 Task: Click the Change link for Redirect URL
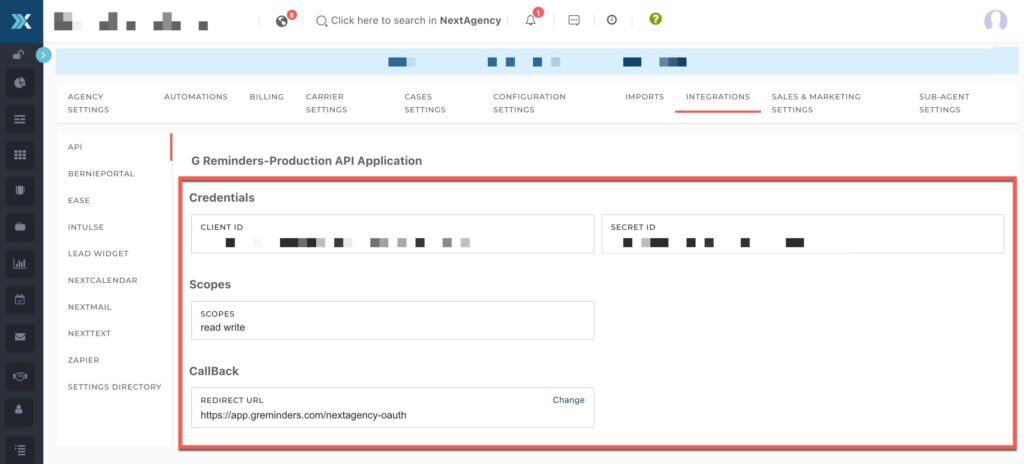pyautogui.click(x=568, y=400)
